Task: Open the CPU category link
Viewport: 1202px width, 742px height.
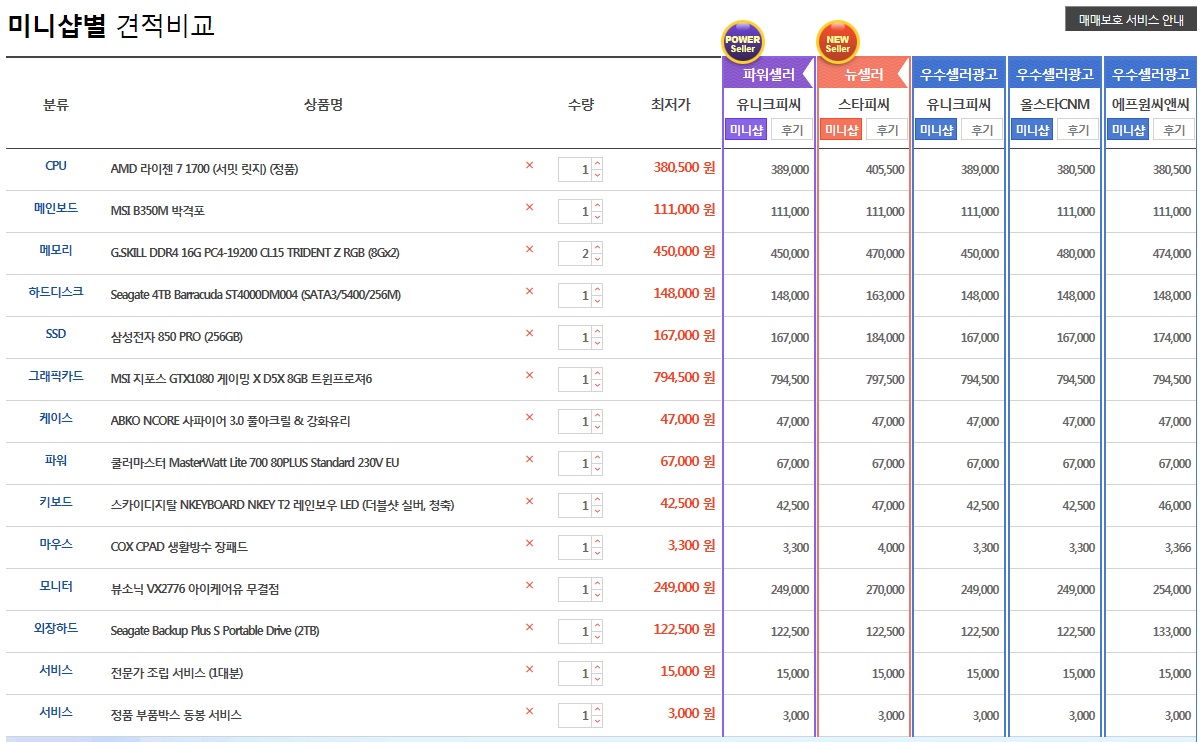Action: click(56, 166)
